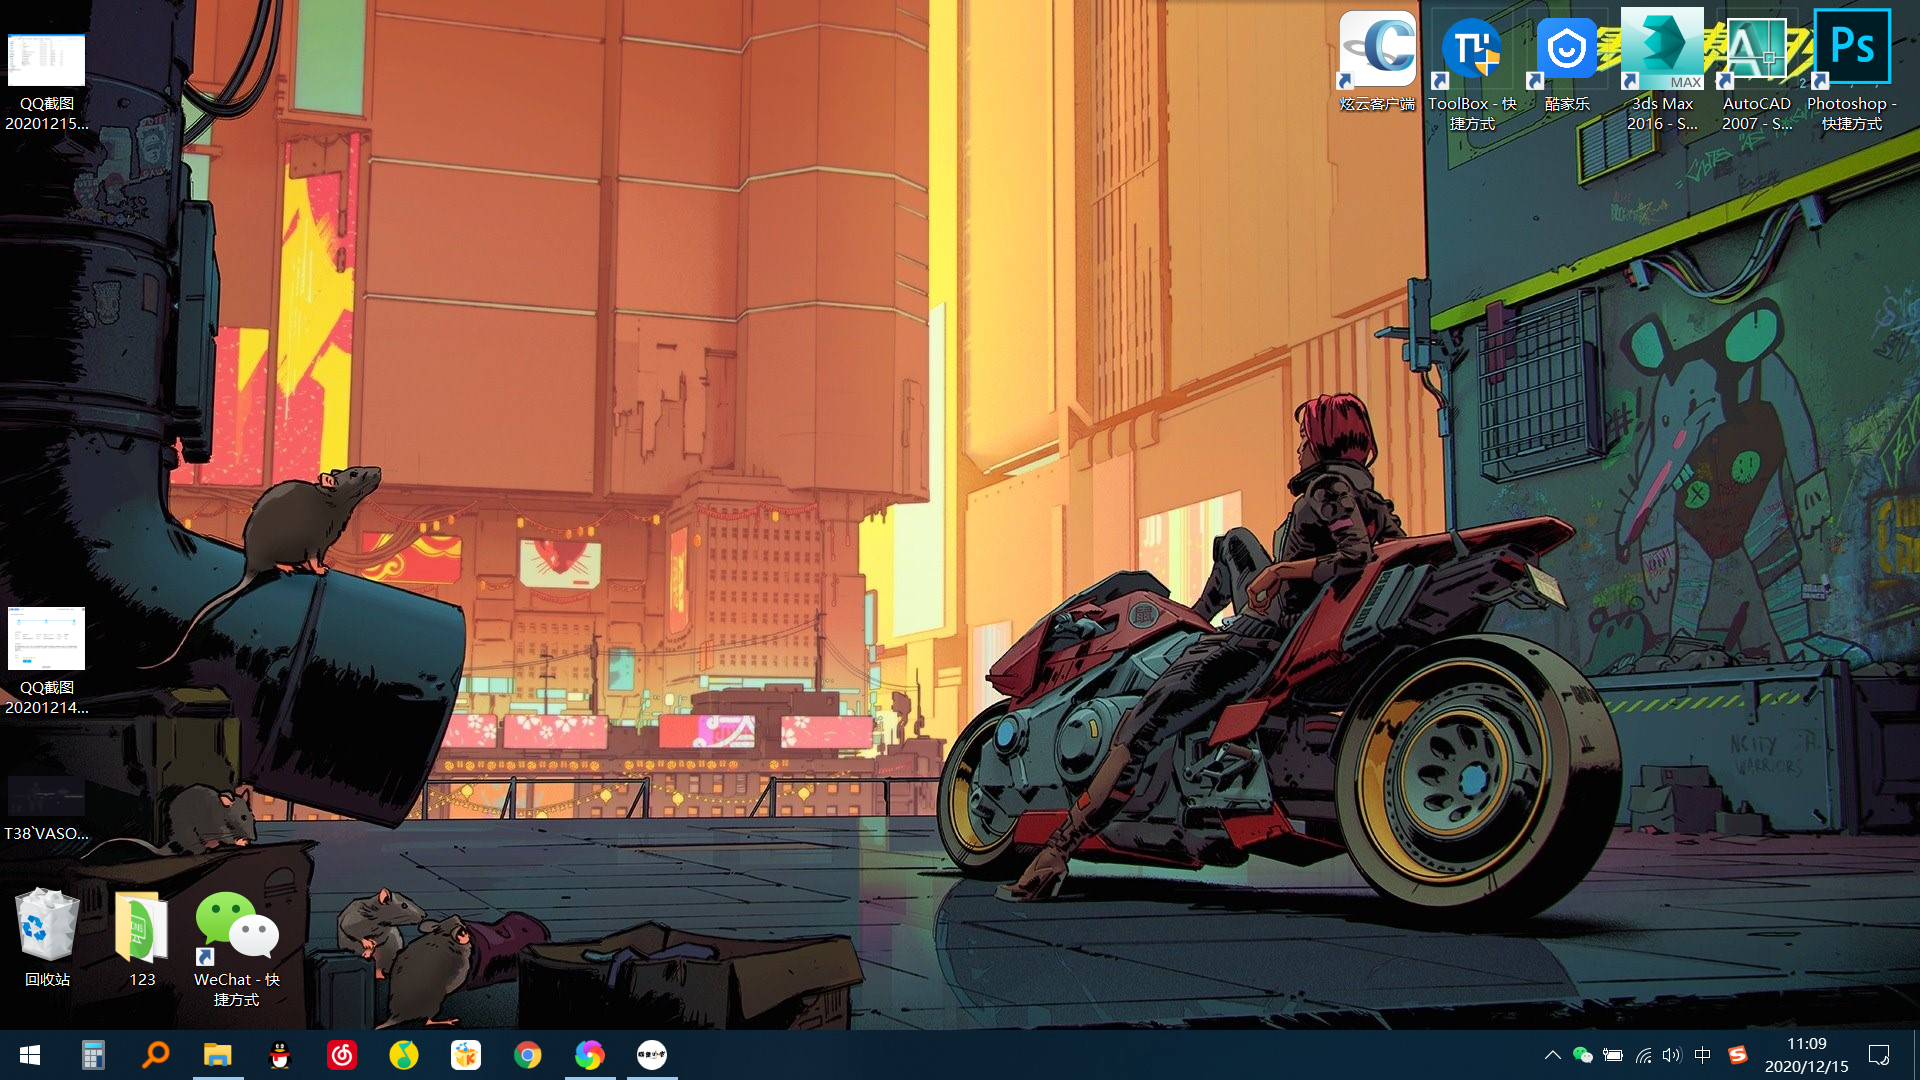Open the Windows Start menu

(30, 1055)
